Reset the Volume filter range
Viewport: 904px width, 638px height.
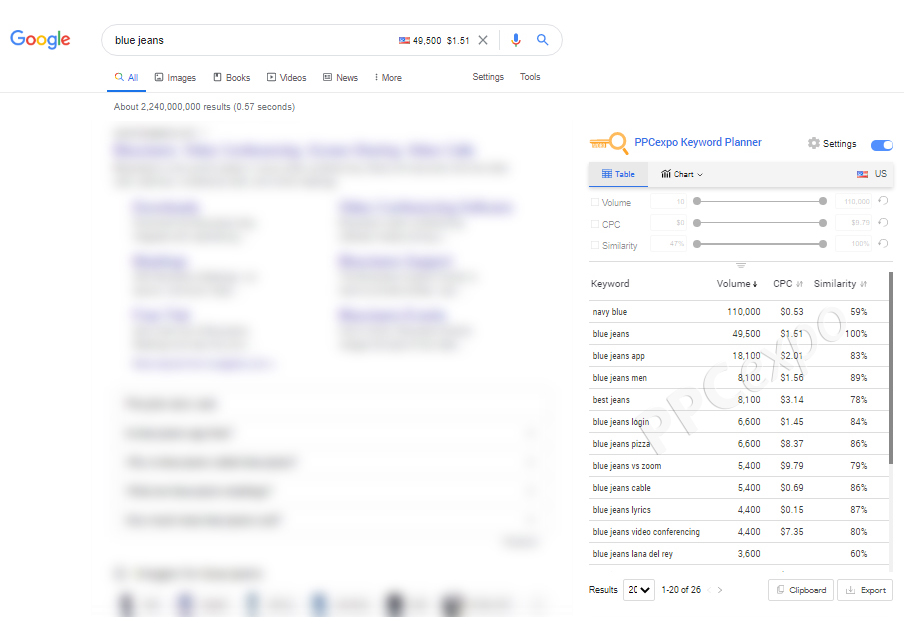(883, 201)
